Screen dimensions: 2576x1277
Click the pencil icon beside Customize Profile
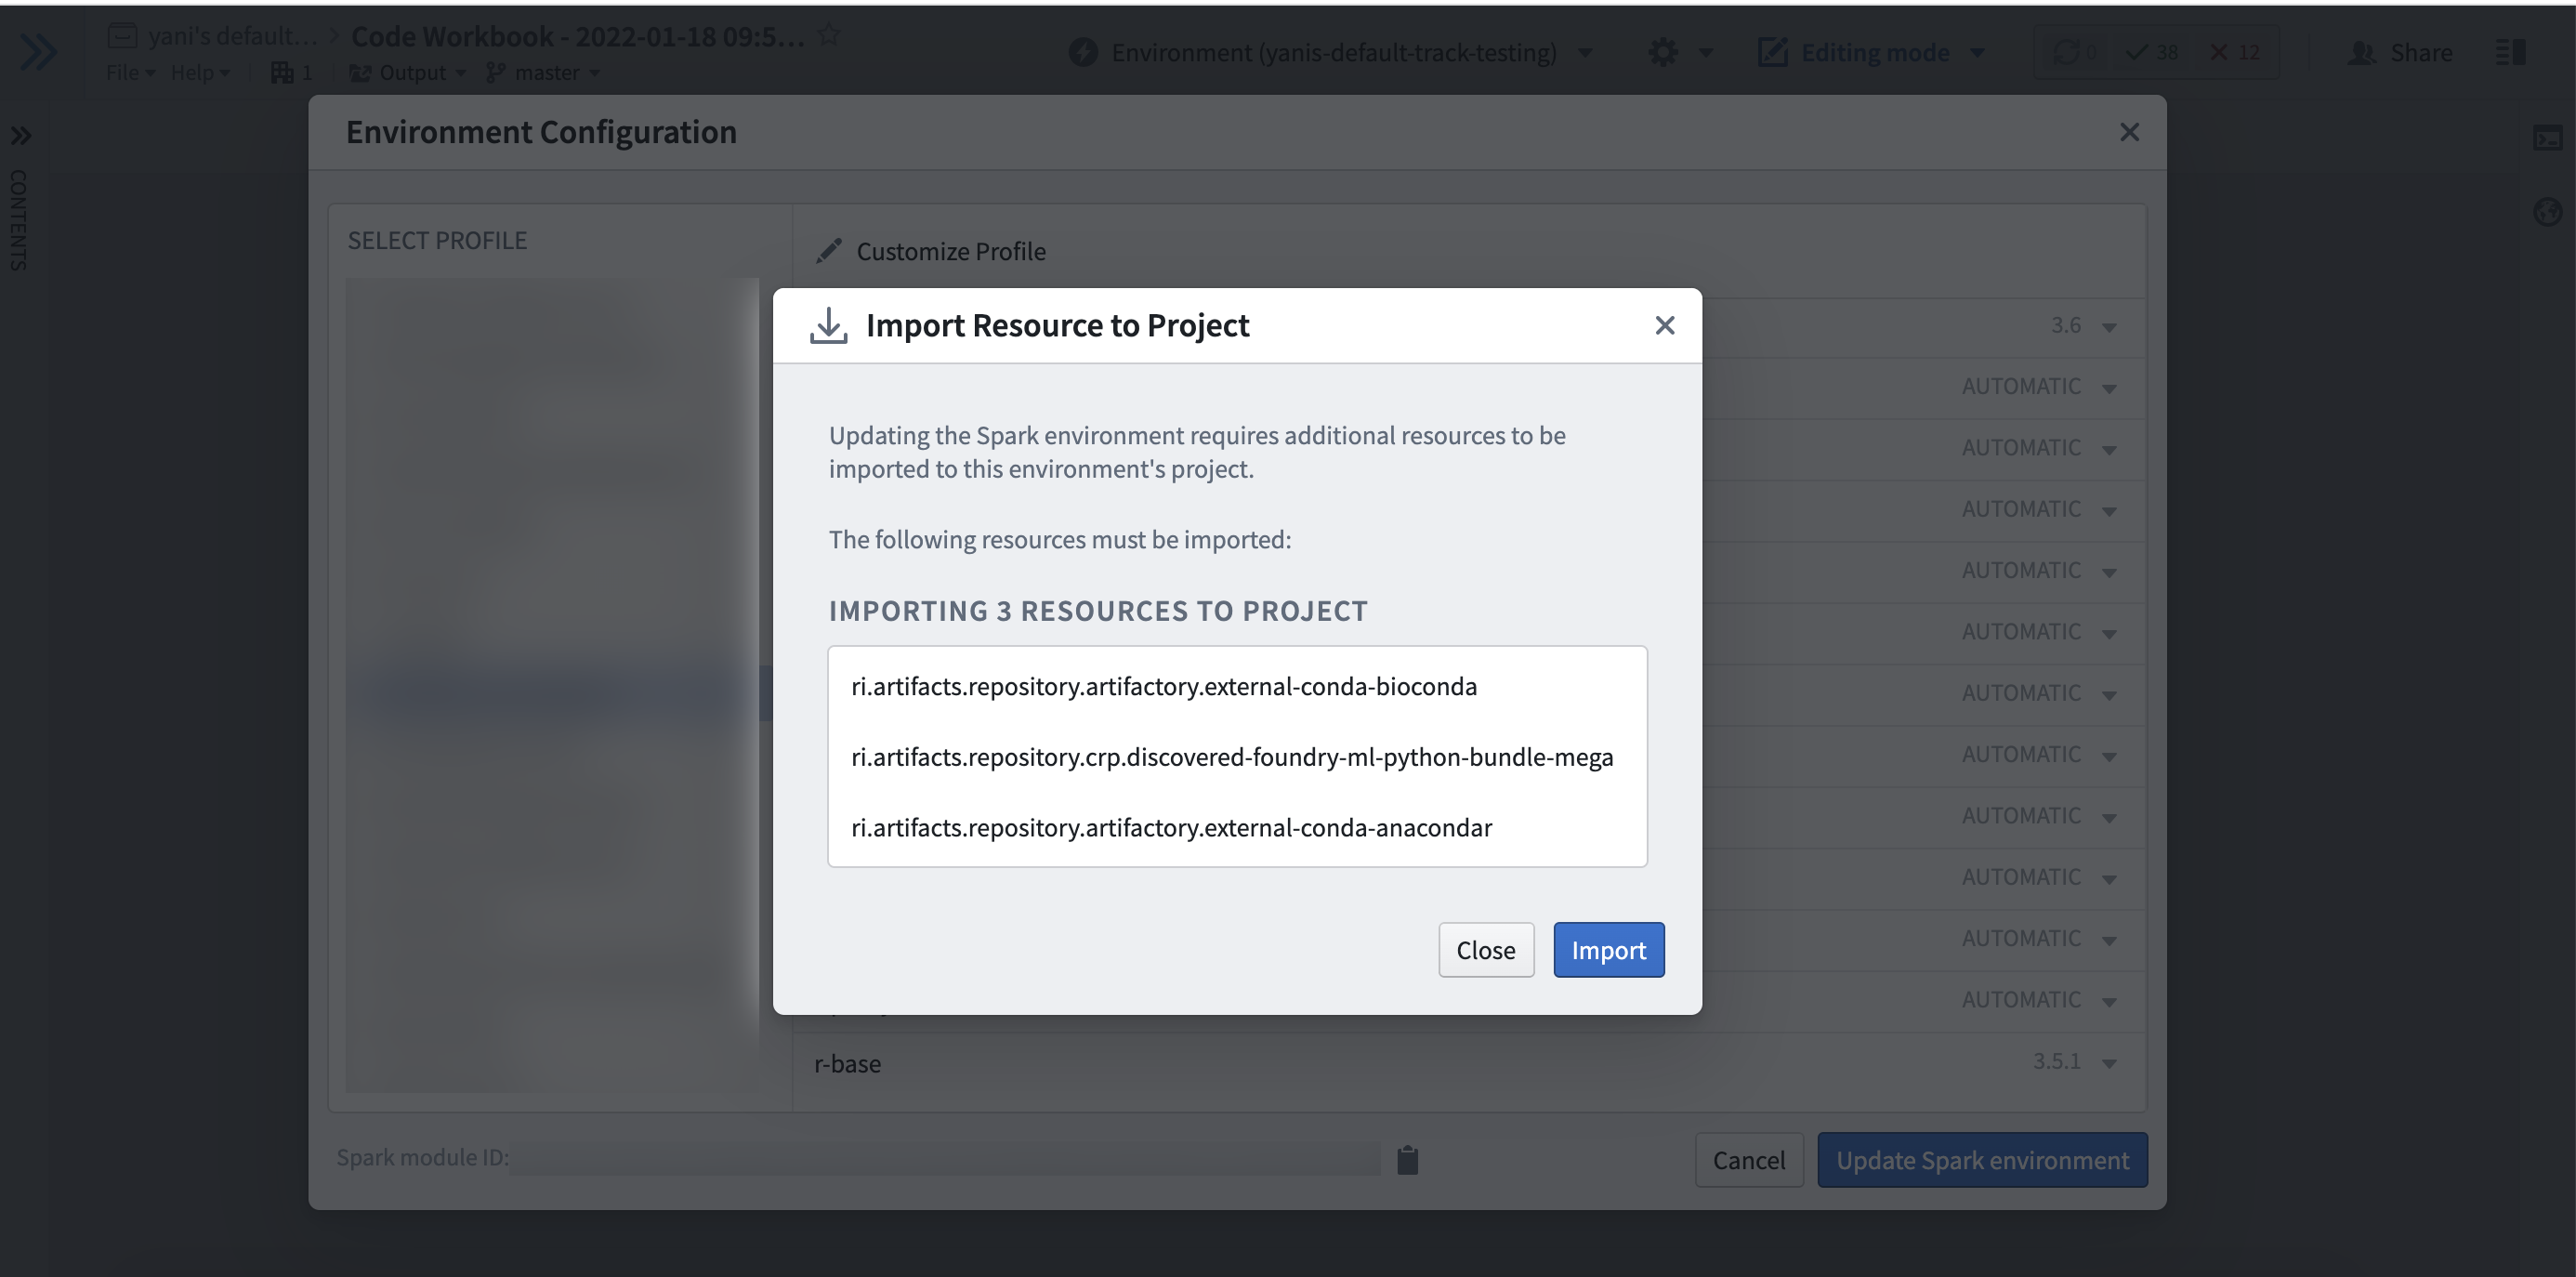(828, 251)
